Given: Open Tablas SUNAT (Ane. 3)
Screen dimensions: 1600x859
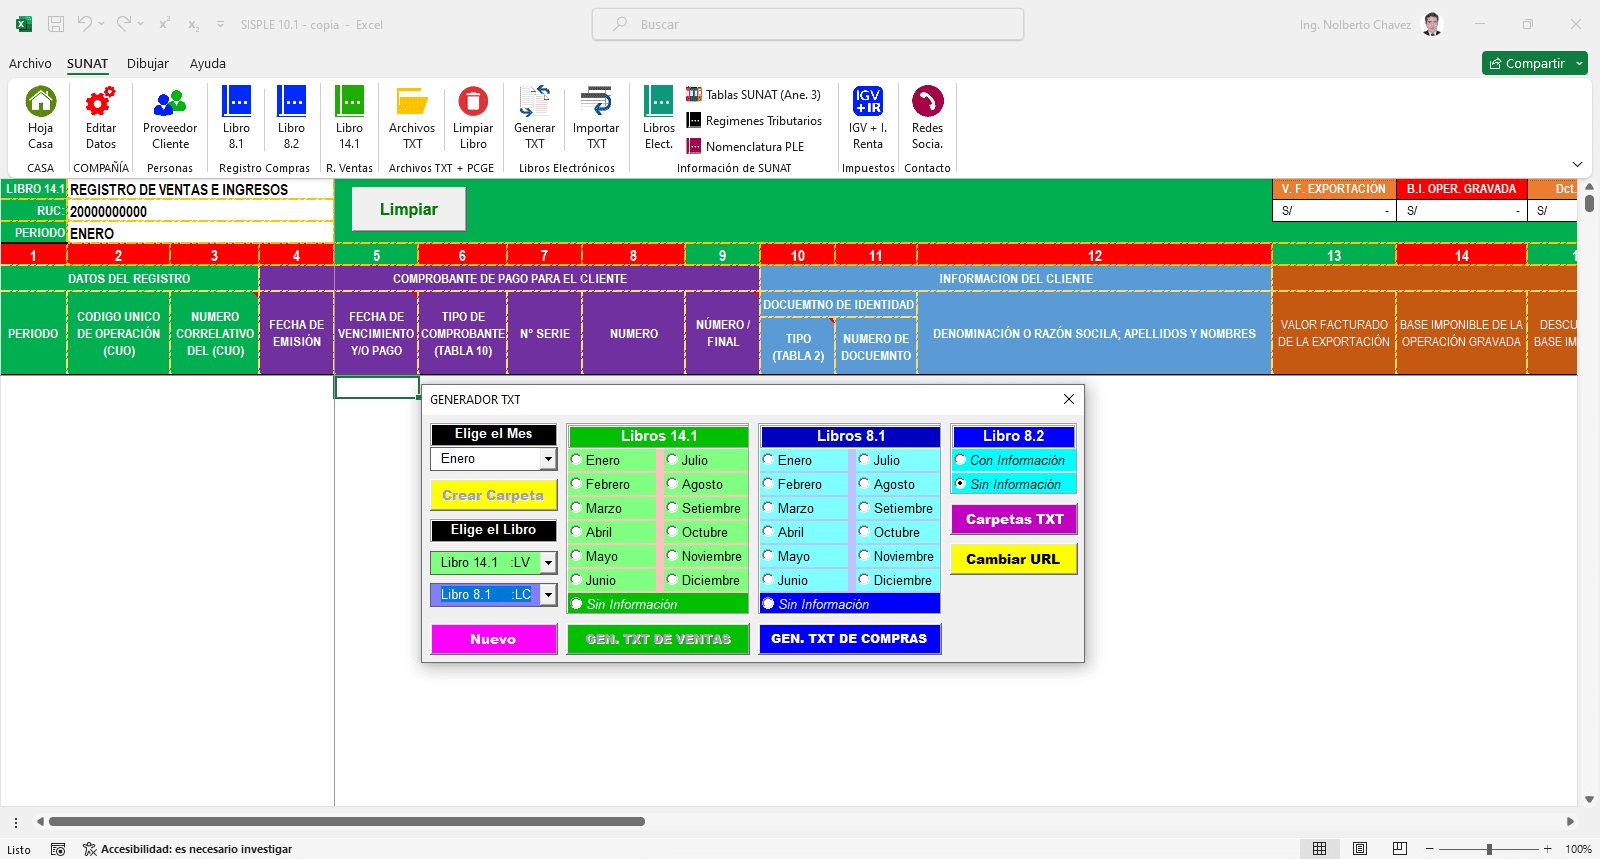Looking at the screenshot, I should coord(753,94).
